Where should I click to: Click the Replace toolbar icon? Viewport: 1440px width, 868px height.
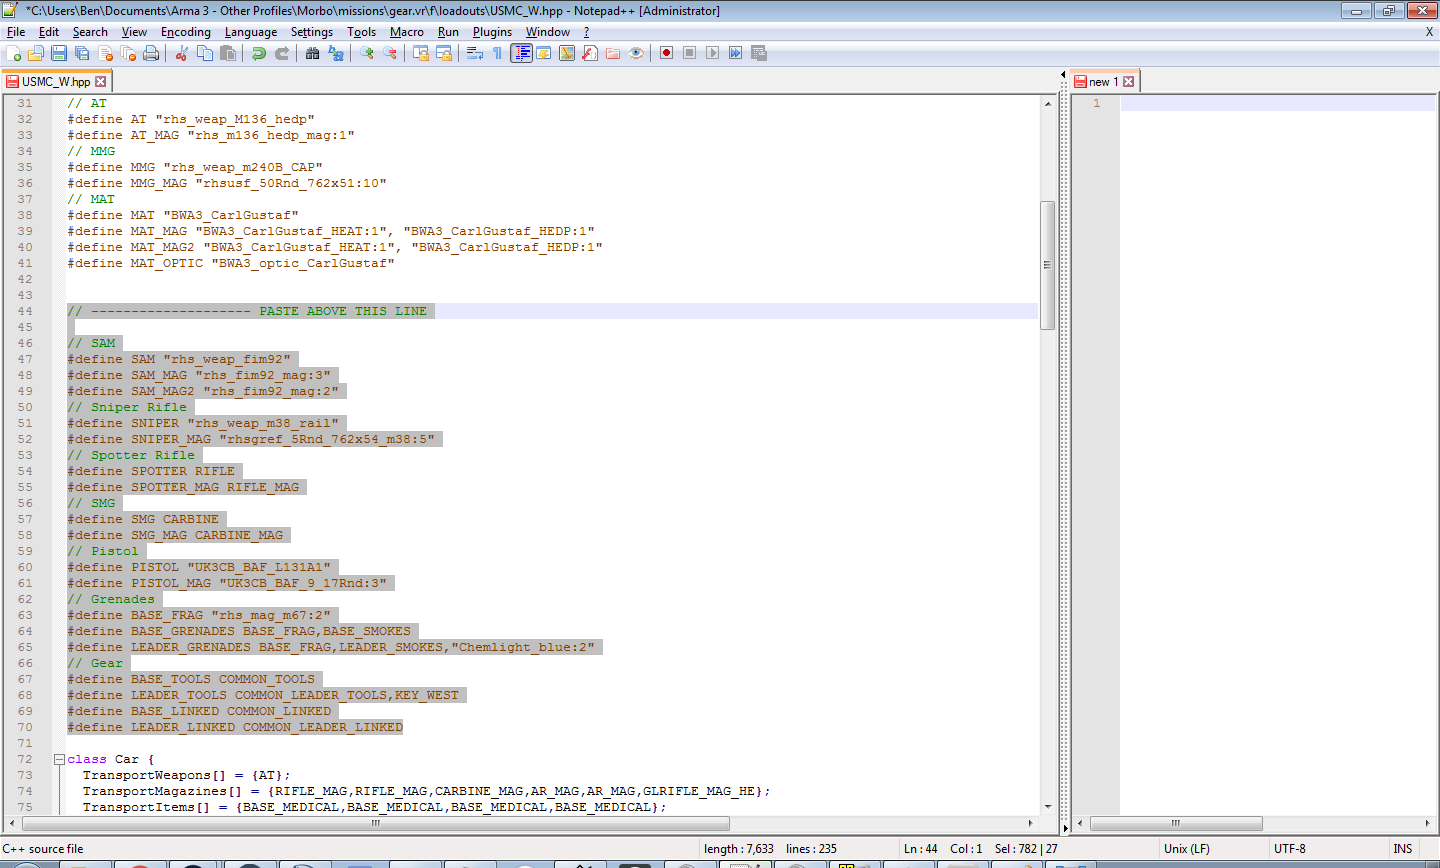[x=336, y=53]
